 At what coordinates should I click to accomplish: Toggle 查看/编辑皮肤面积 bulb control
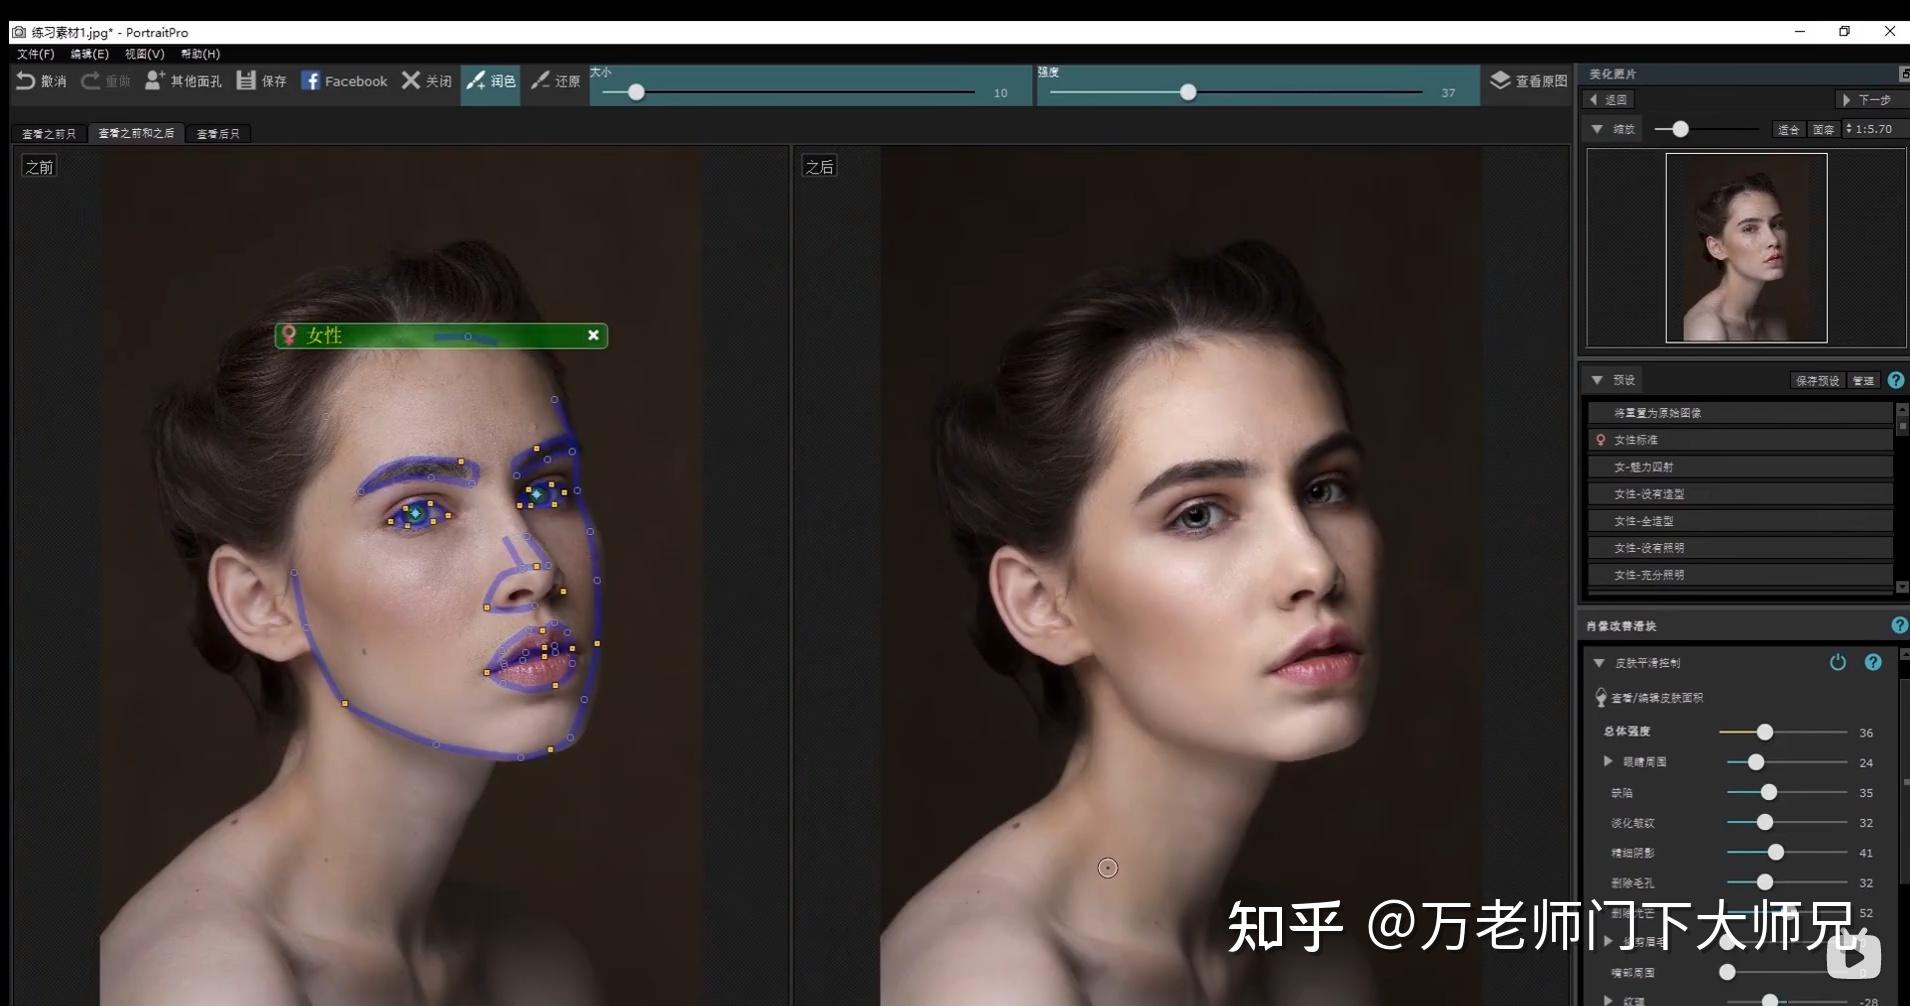pos(1601,698)
